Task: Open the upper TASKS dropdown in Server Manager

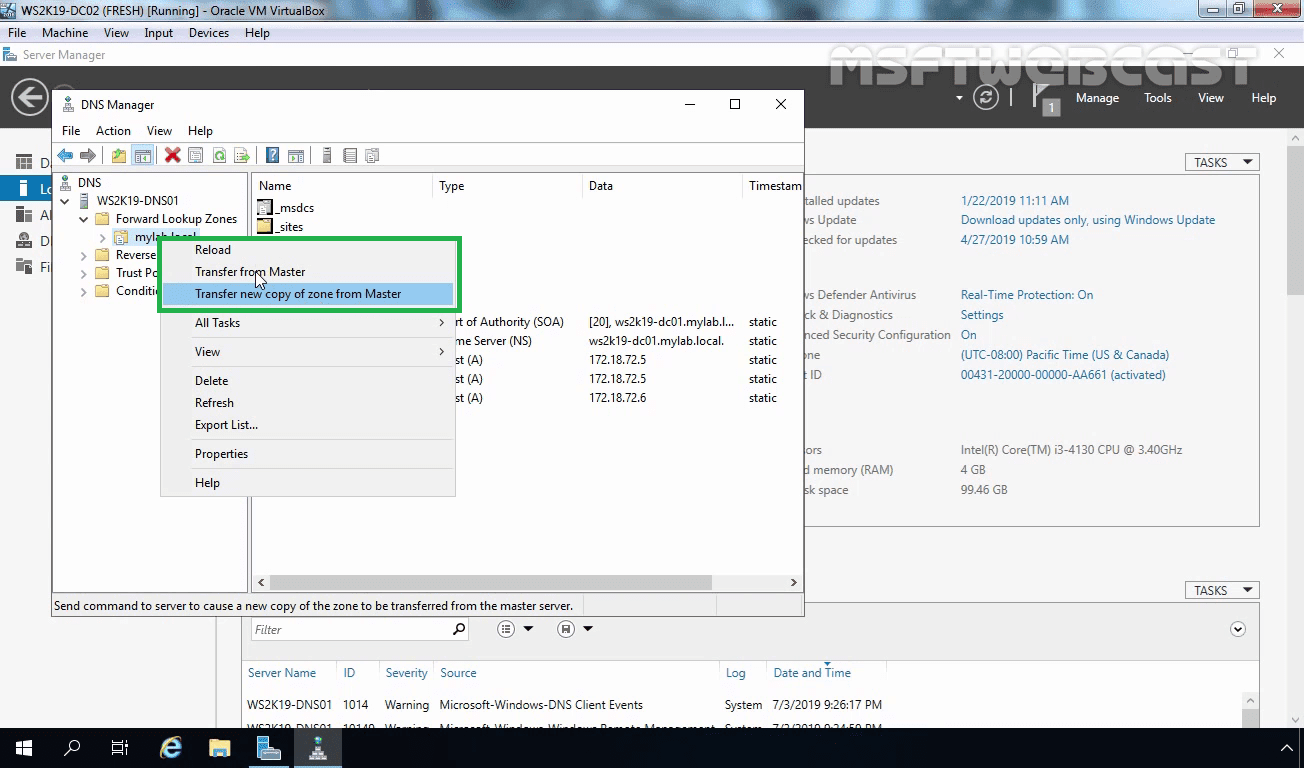Action: pyautogui.click(x=1222, y=162)
